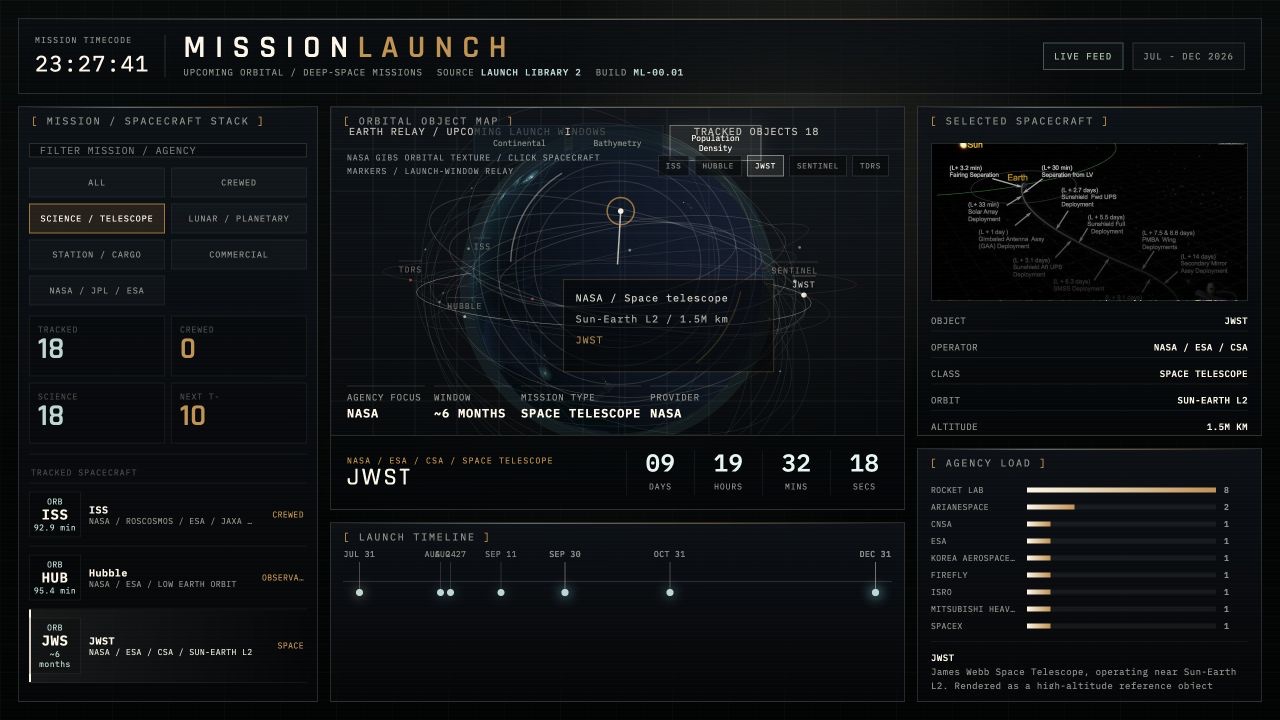
Task: Click the ISS label on the globe
Action: [x=482, y=246]
